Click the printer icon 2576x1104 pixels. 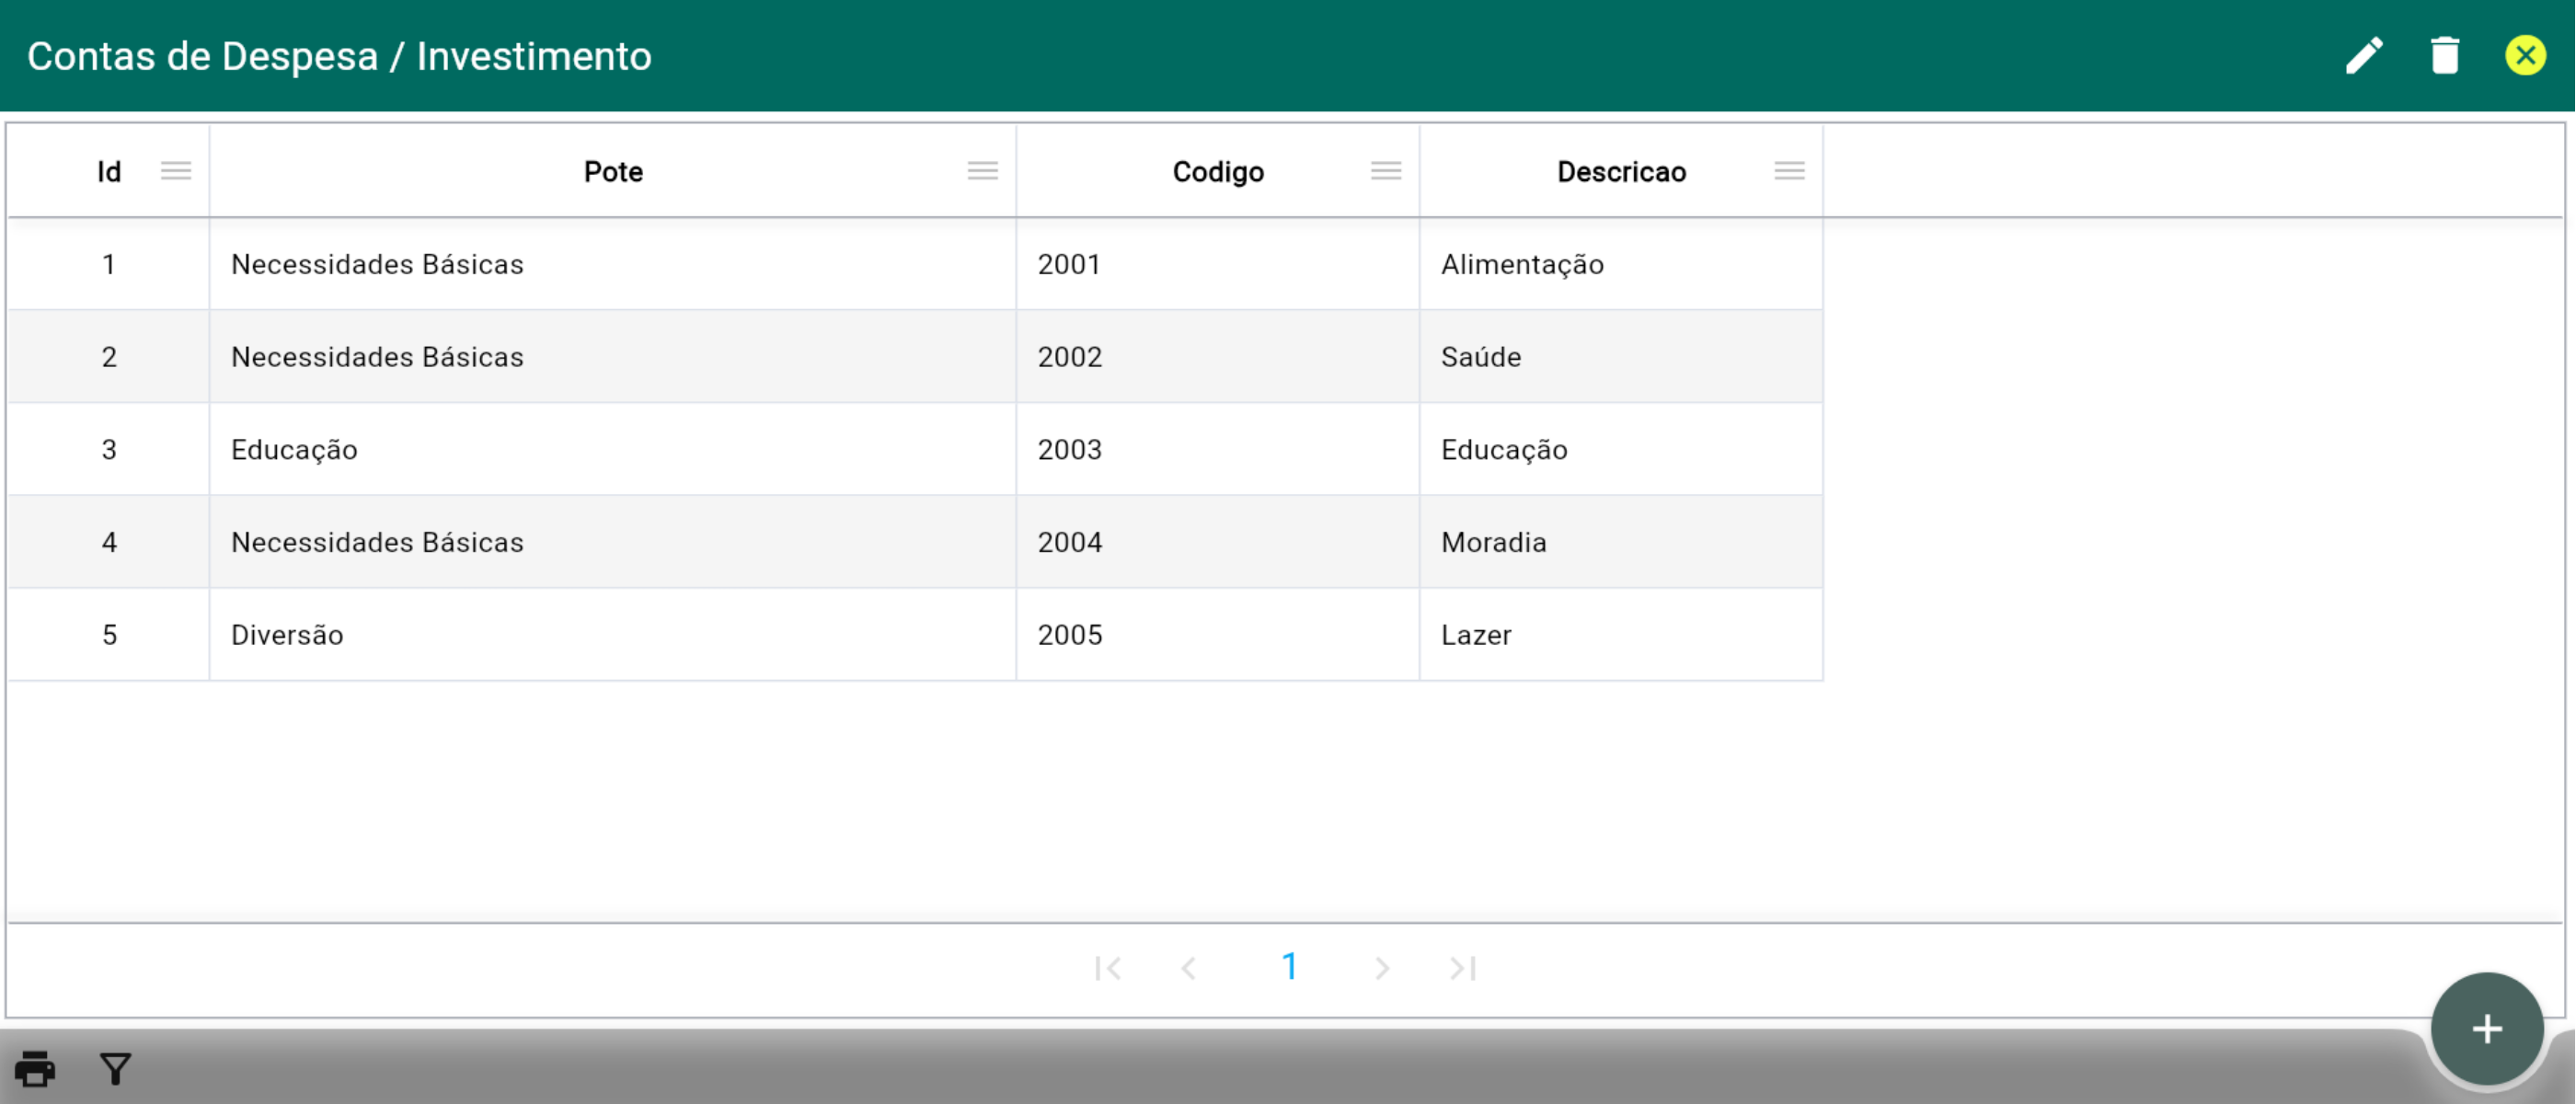[35, 1069]
